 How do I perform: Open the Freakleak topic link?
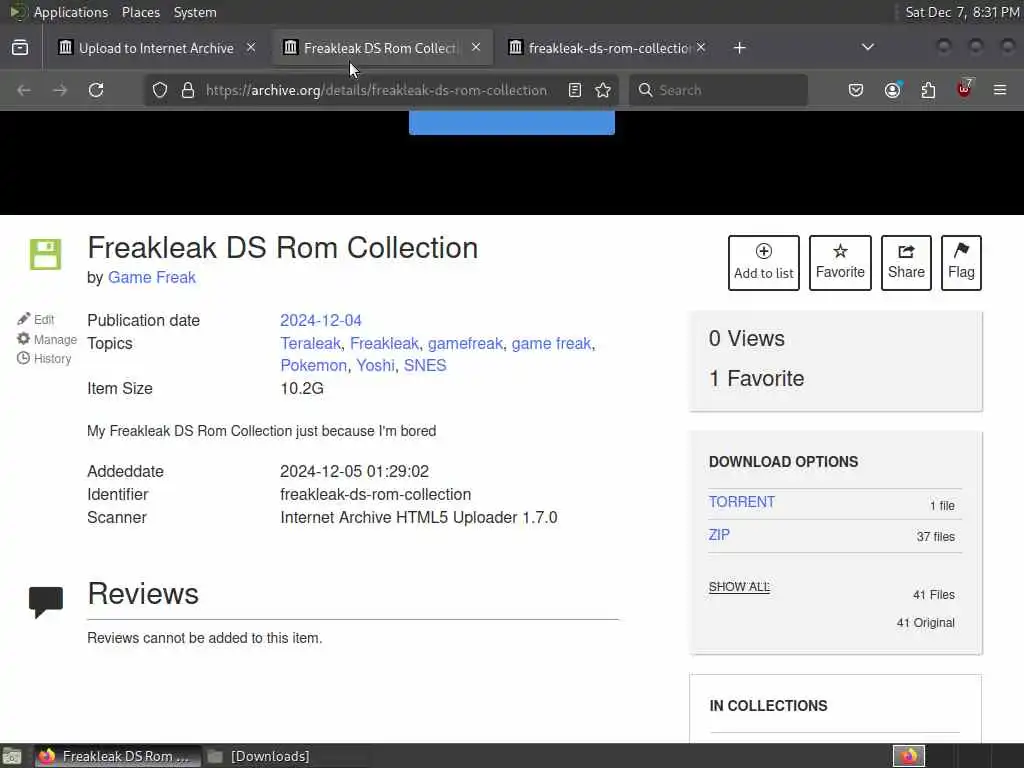click(x=384, y=344)
